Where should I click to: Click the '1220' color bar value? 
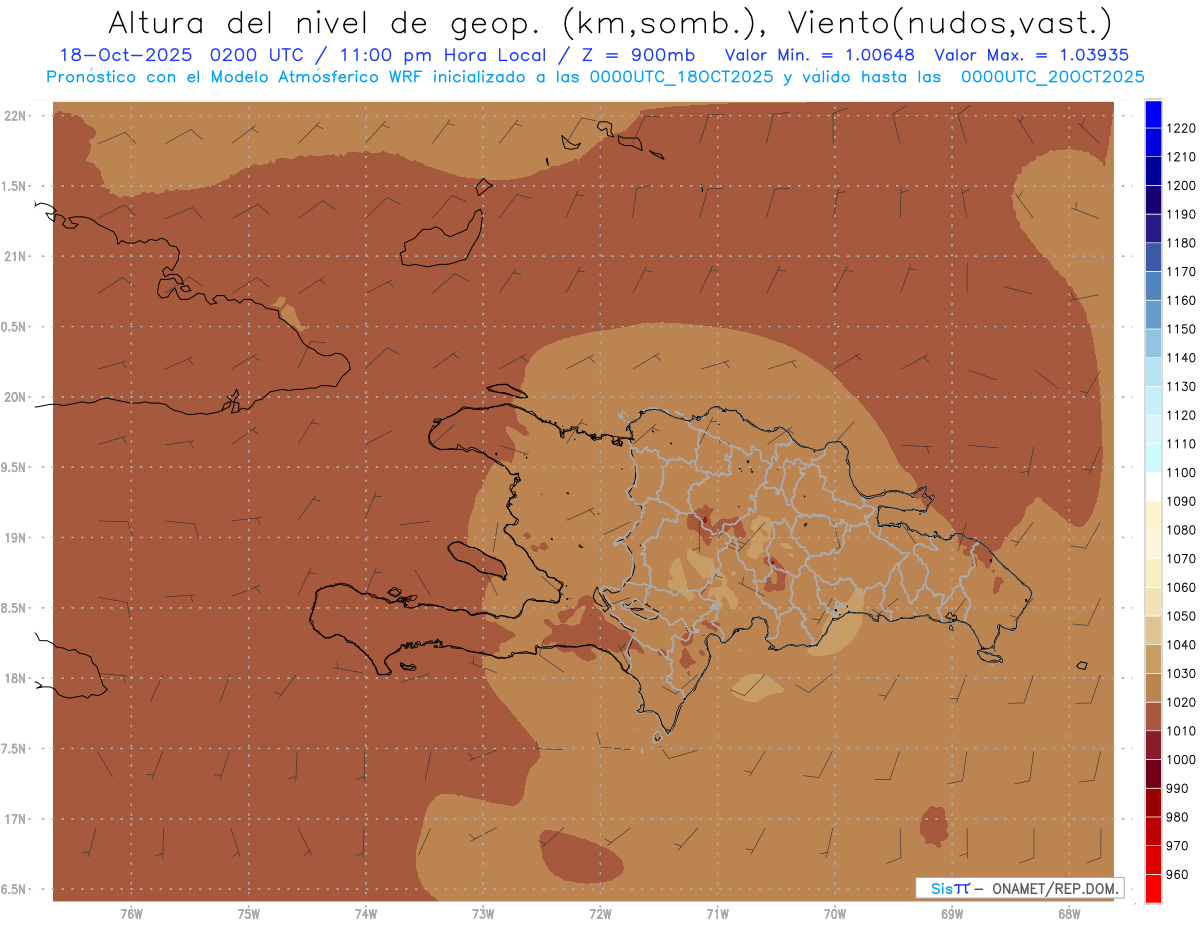[1181, 128]
